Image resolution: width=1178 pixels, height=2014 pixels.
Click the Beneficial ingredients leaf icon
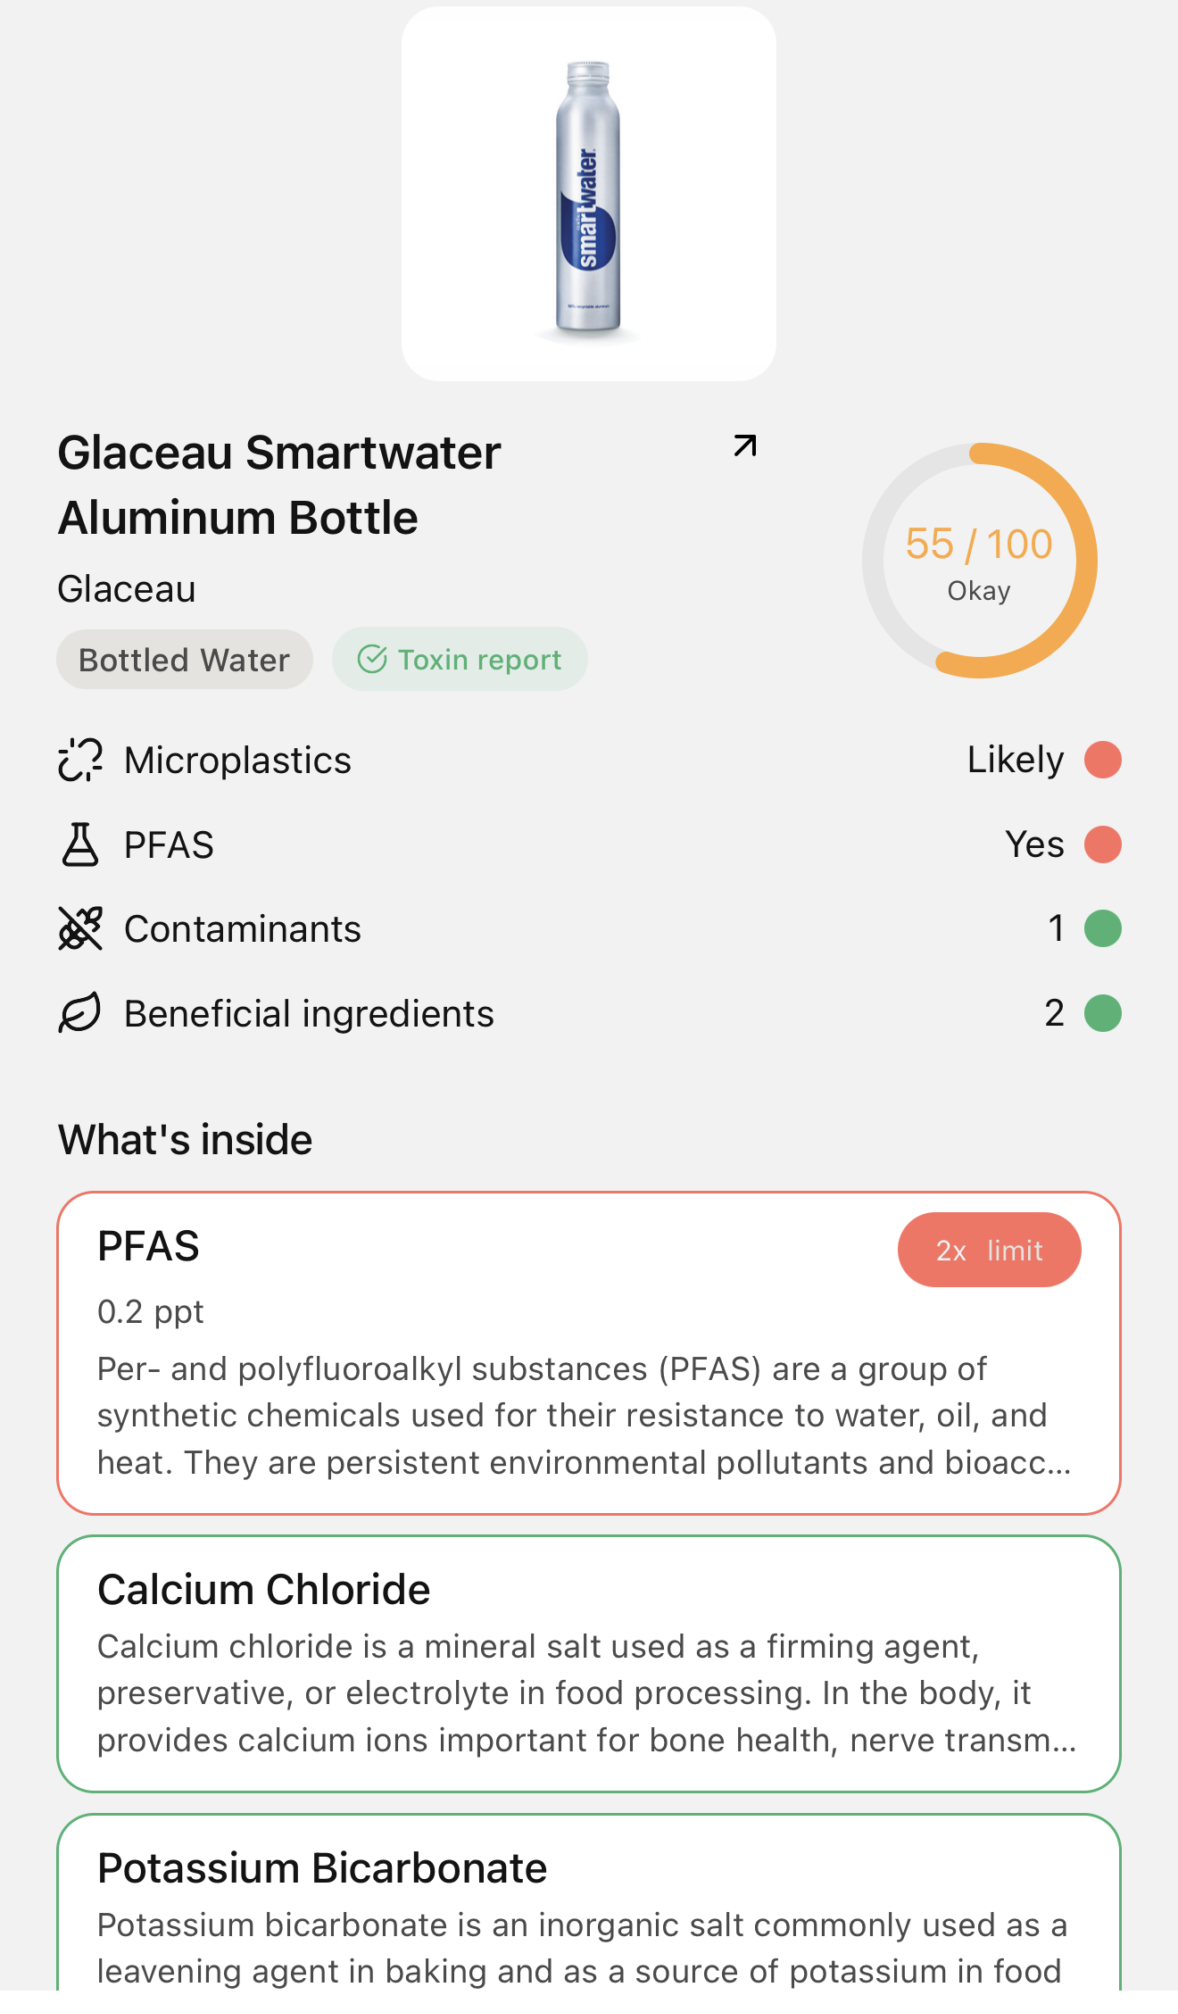[80, 1014]
